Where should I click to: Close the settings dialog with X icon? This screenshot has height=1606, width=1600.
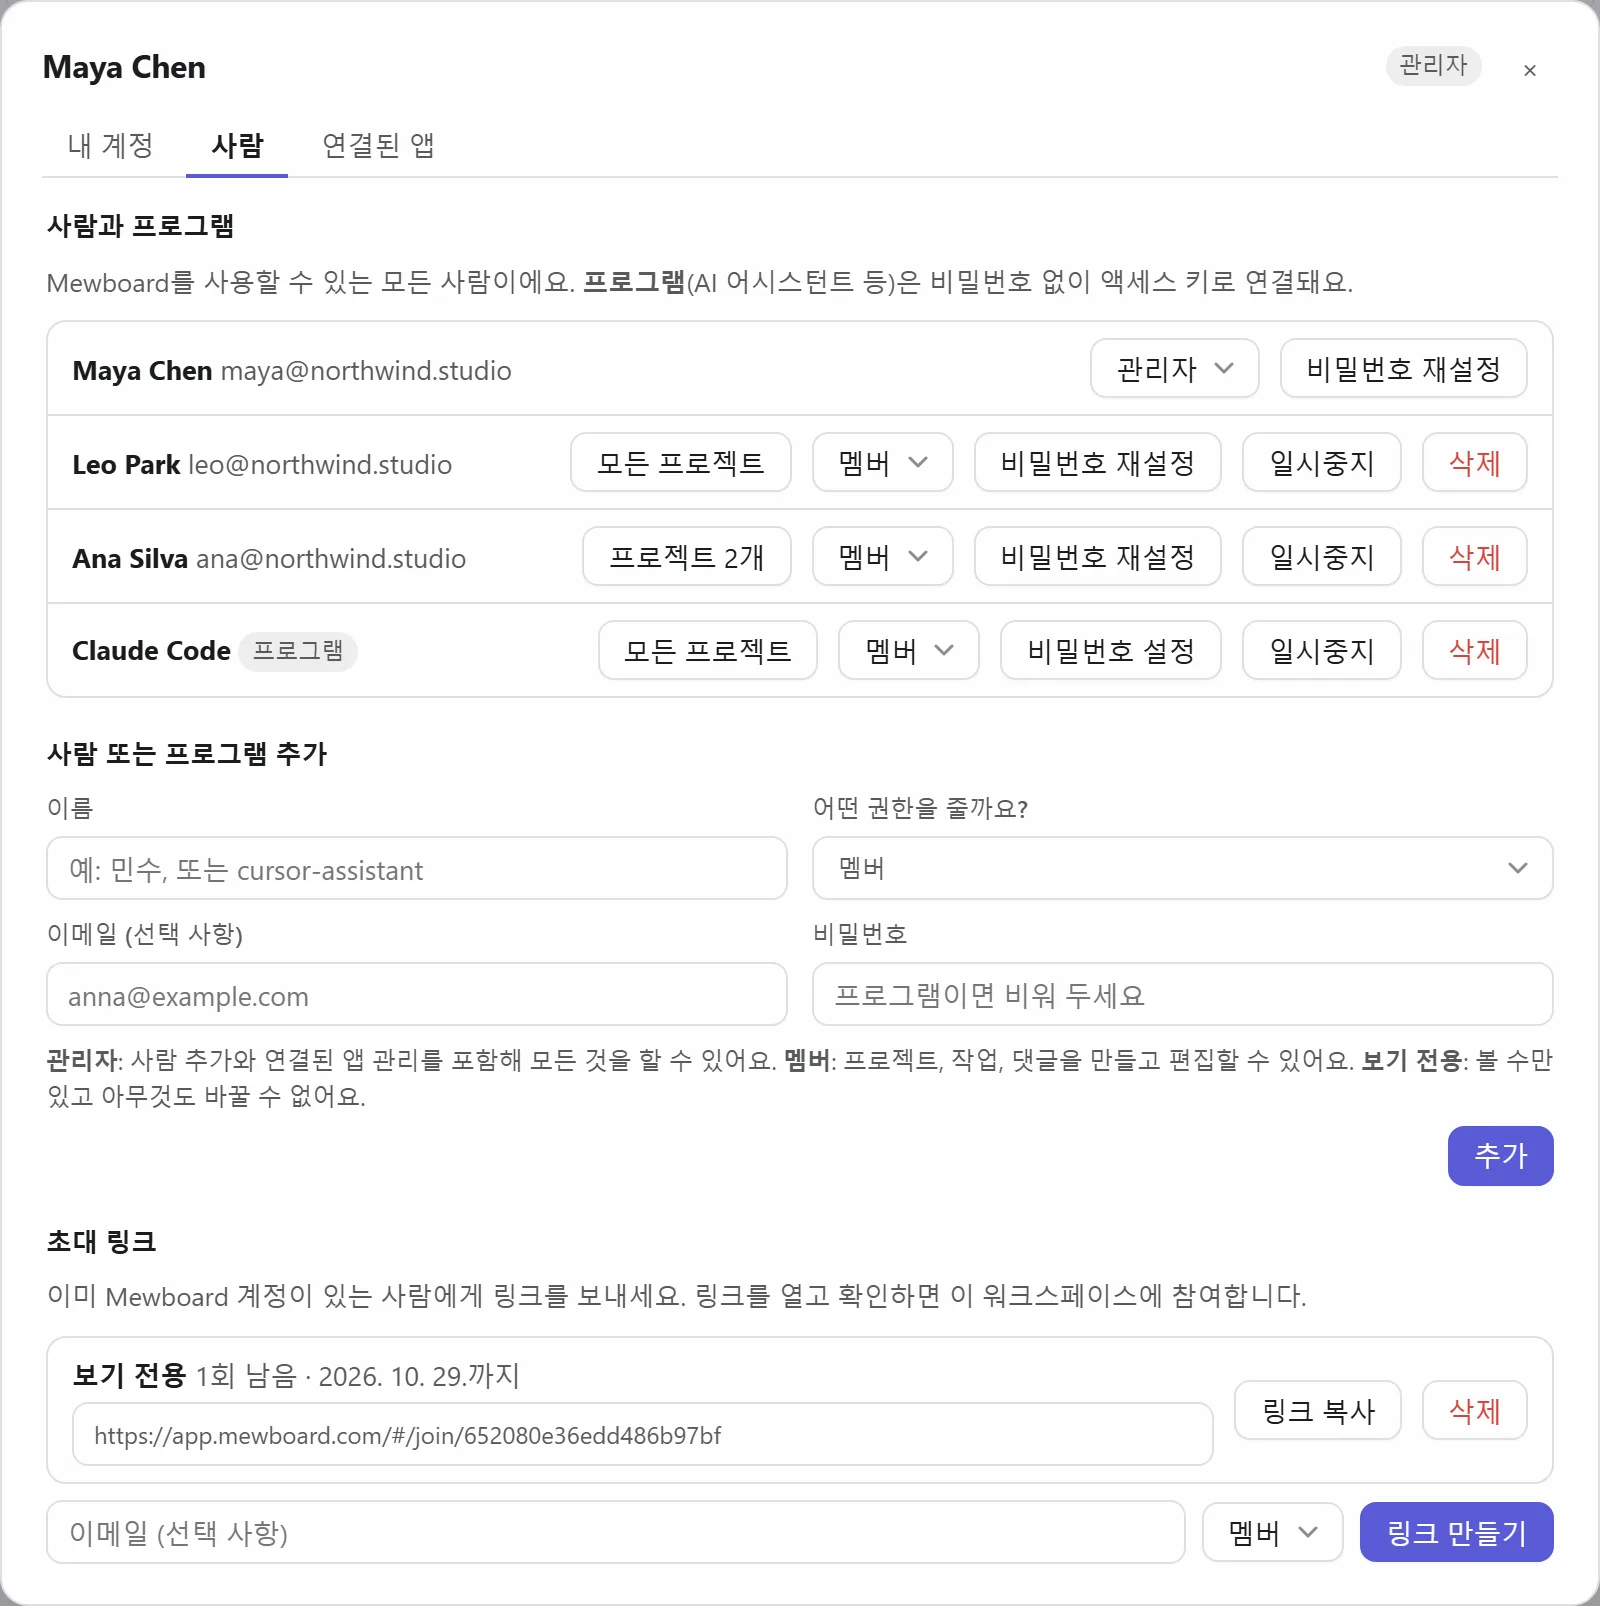tap(1529, 70)
